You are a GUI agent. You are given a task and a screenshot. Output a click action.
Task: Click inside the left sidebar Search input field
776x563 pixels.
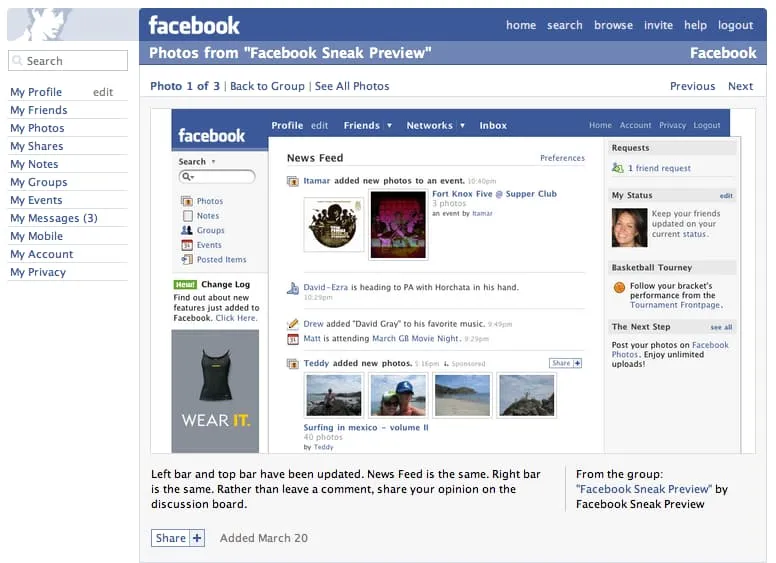click(75, 61)
